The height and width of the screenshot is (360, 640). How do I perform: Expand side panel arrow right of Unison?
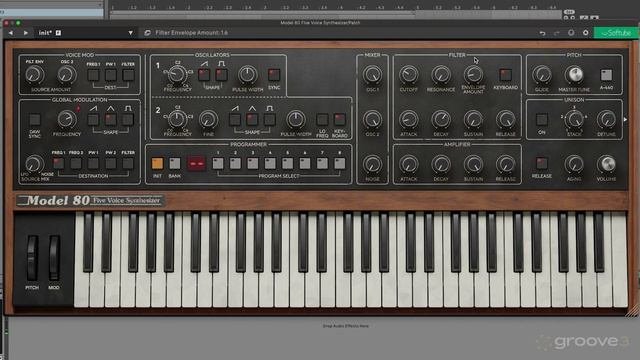click(625, 120)
